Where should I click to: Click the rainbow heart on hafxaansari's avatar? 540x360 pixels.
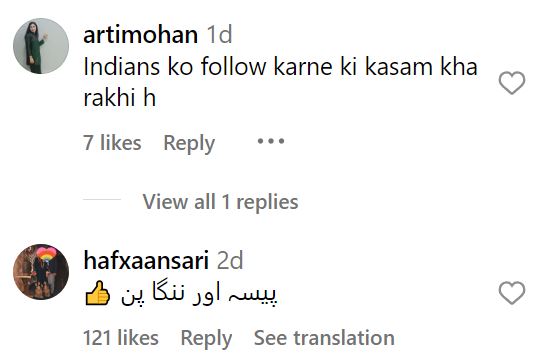pos(46,254)
